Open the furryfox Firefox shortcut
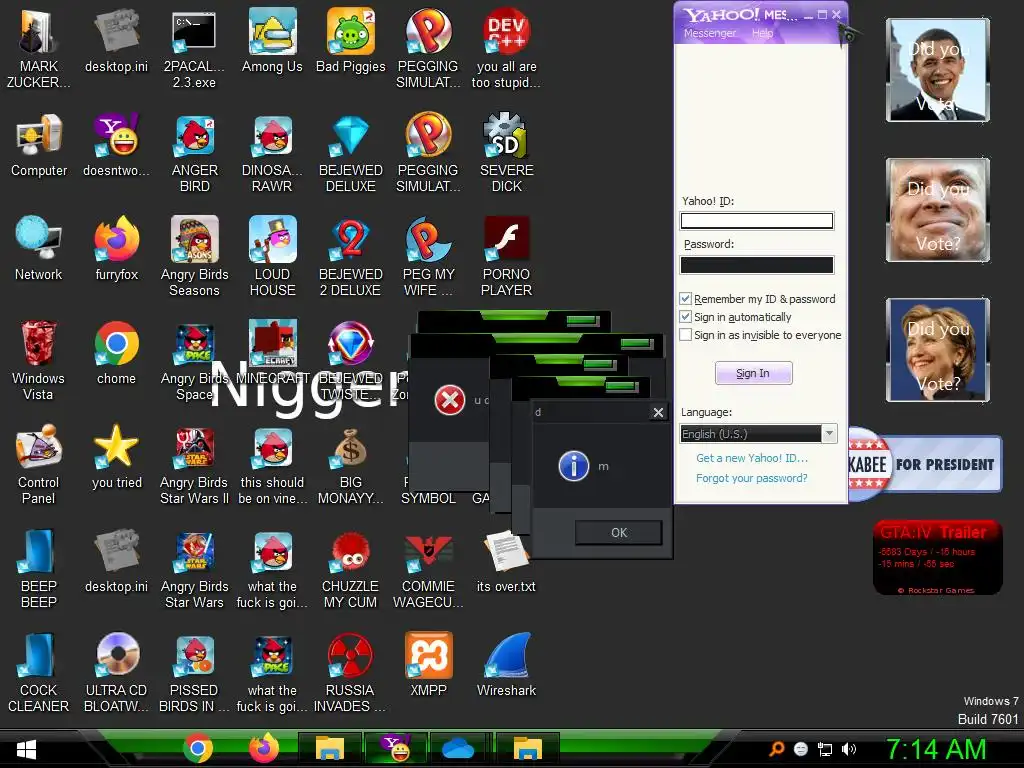The height and width of the screenshot is (768, 1024). tap(116, 249)
